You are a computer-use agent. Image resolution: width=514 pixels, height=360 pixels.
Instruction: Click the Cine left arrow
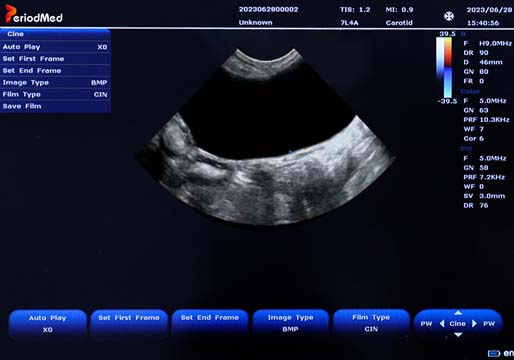pyautogui.click(x=442, y=323)
